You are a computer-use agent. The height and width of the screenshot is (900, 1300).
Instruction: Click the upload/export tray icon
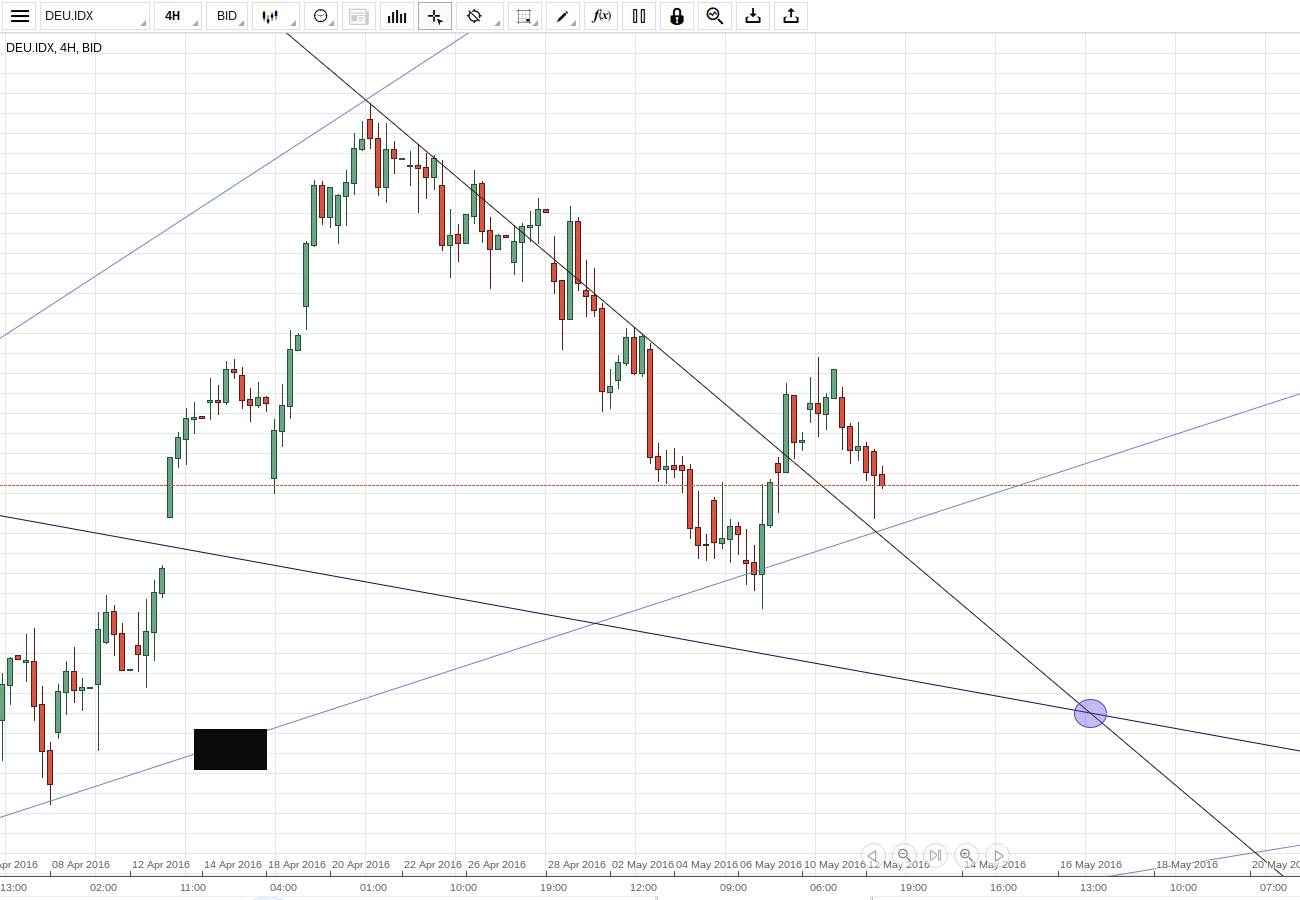point(791,16)
